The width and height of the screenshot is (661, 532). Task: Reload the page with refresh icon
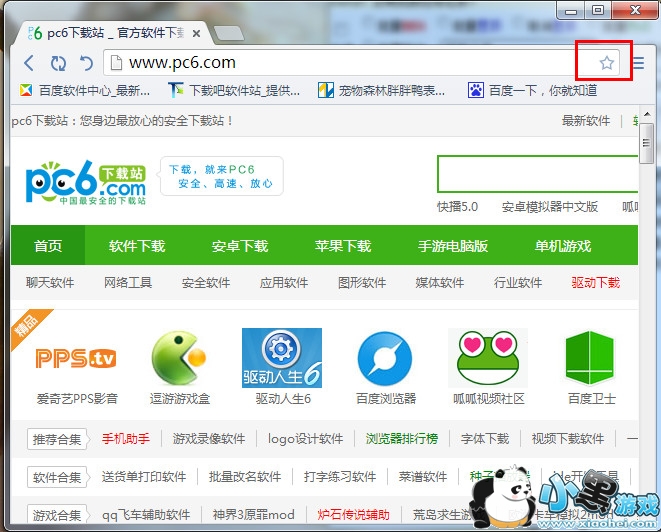tap(58, 63)
